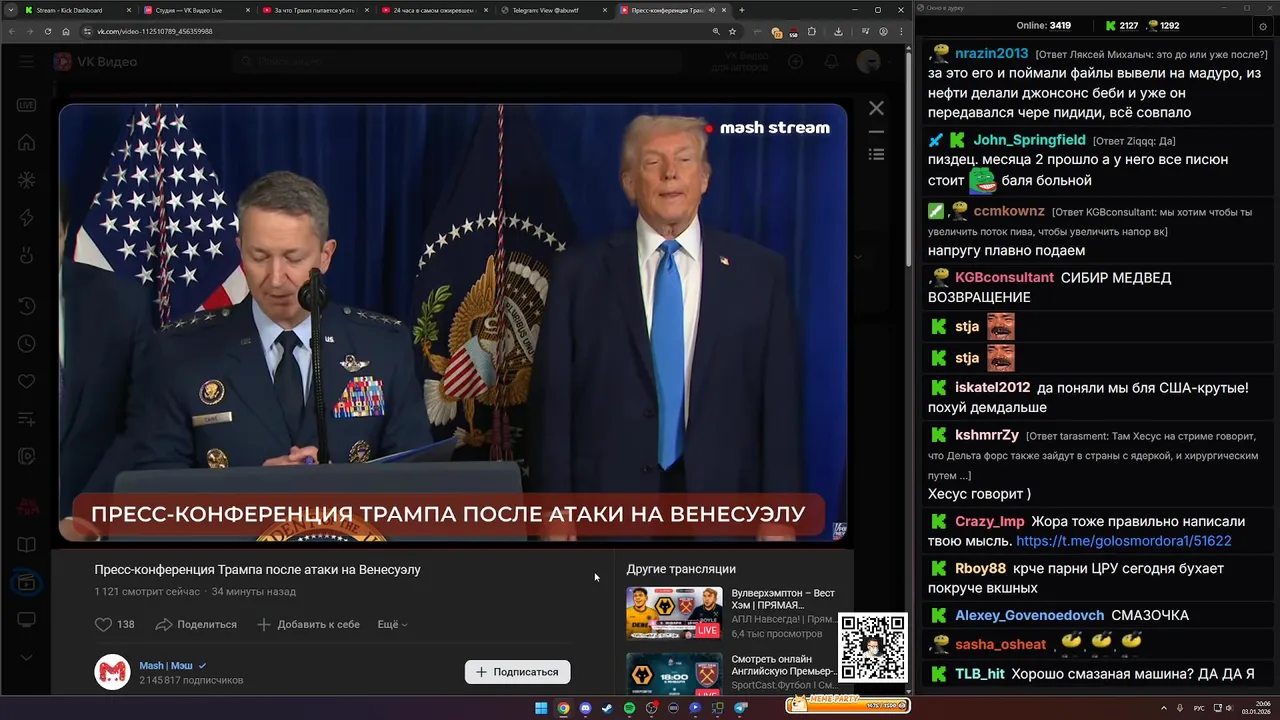Click the MEME PARTY progress bar widget
This screenshot has width=1280, height=720.
(847, 704)
